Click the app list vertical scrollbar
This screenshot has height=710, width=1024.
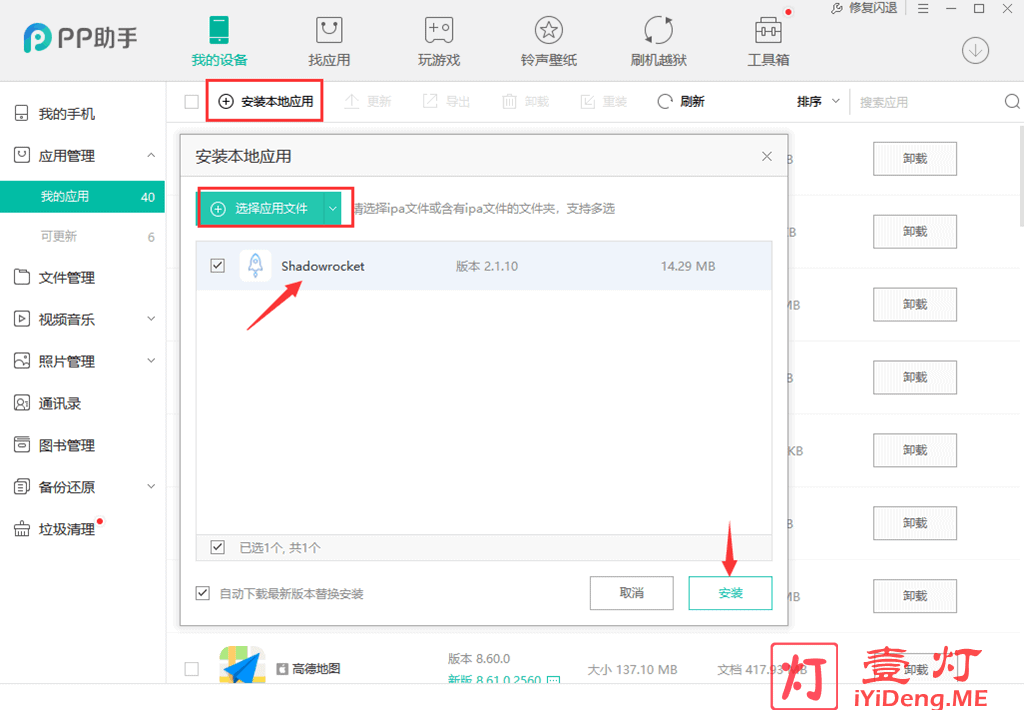(1021, 176)
